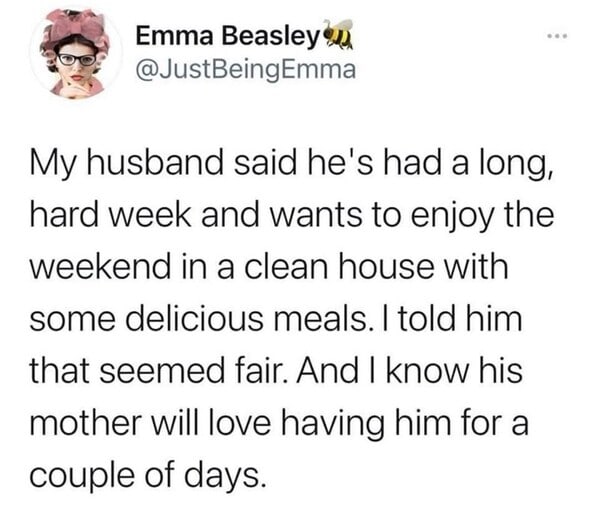Image resolution: width=599 pixels, height=510 pixels.
Task: Click the line 'hard week and wants to enjoy the'
Action: click(292, 215)
